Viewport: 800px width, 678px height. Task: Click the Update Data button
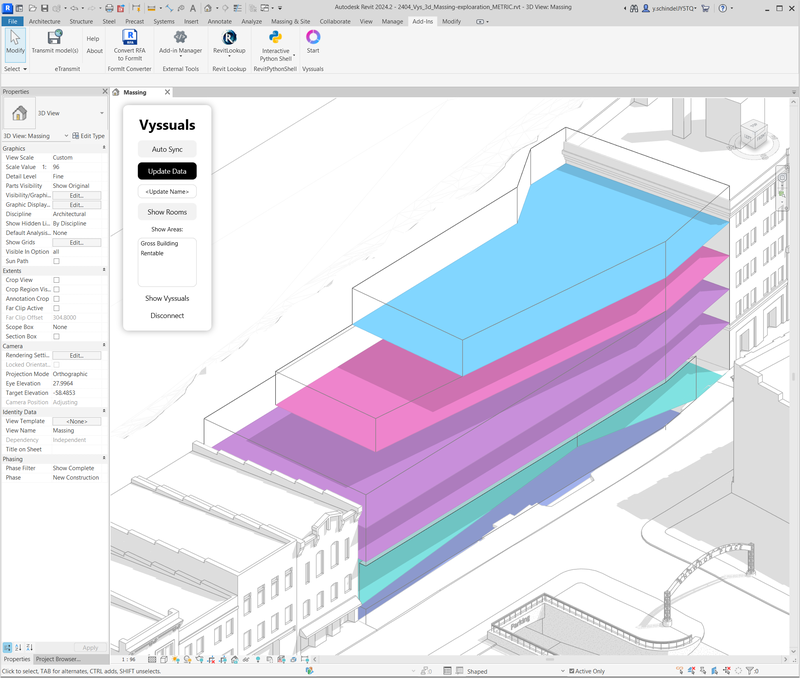pyautogui.click(x=167, y=171)
